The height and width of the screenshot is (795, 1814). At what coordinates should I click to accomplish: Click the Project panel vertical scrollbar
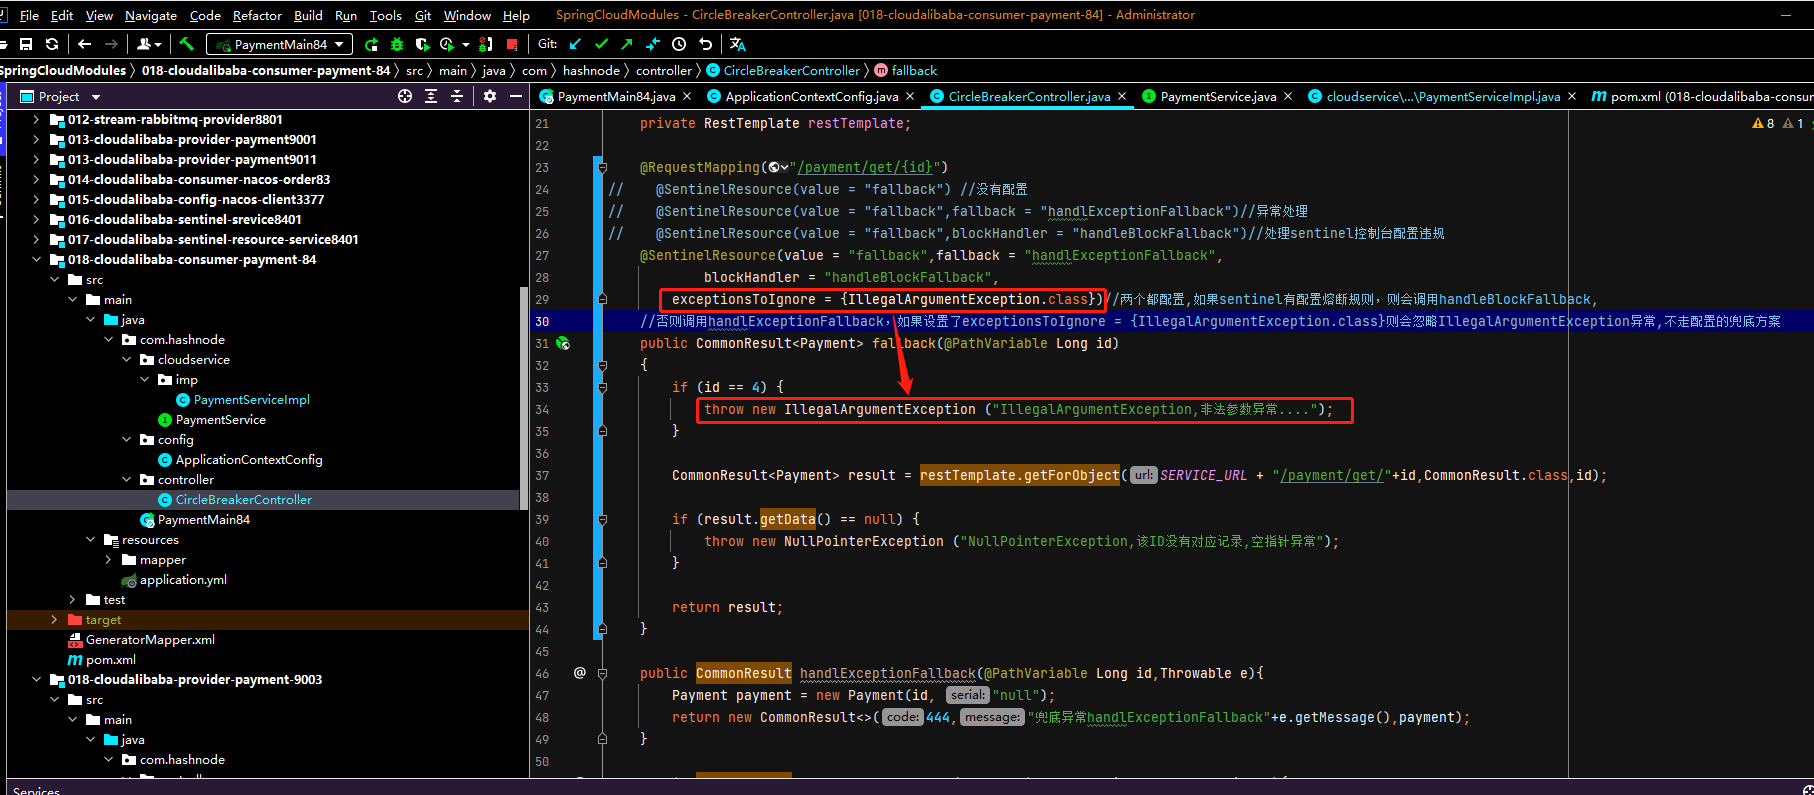pos(524,398)
